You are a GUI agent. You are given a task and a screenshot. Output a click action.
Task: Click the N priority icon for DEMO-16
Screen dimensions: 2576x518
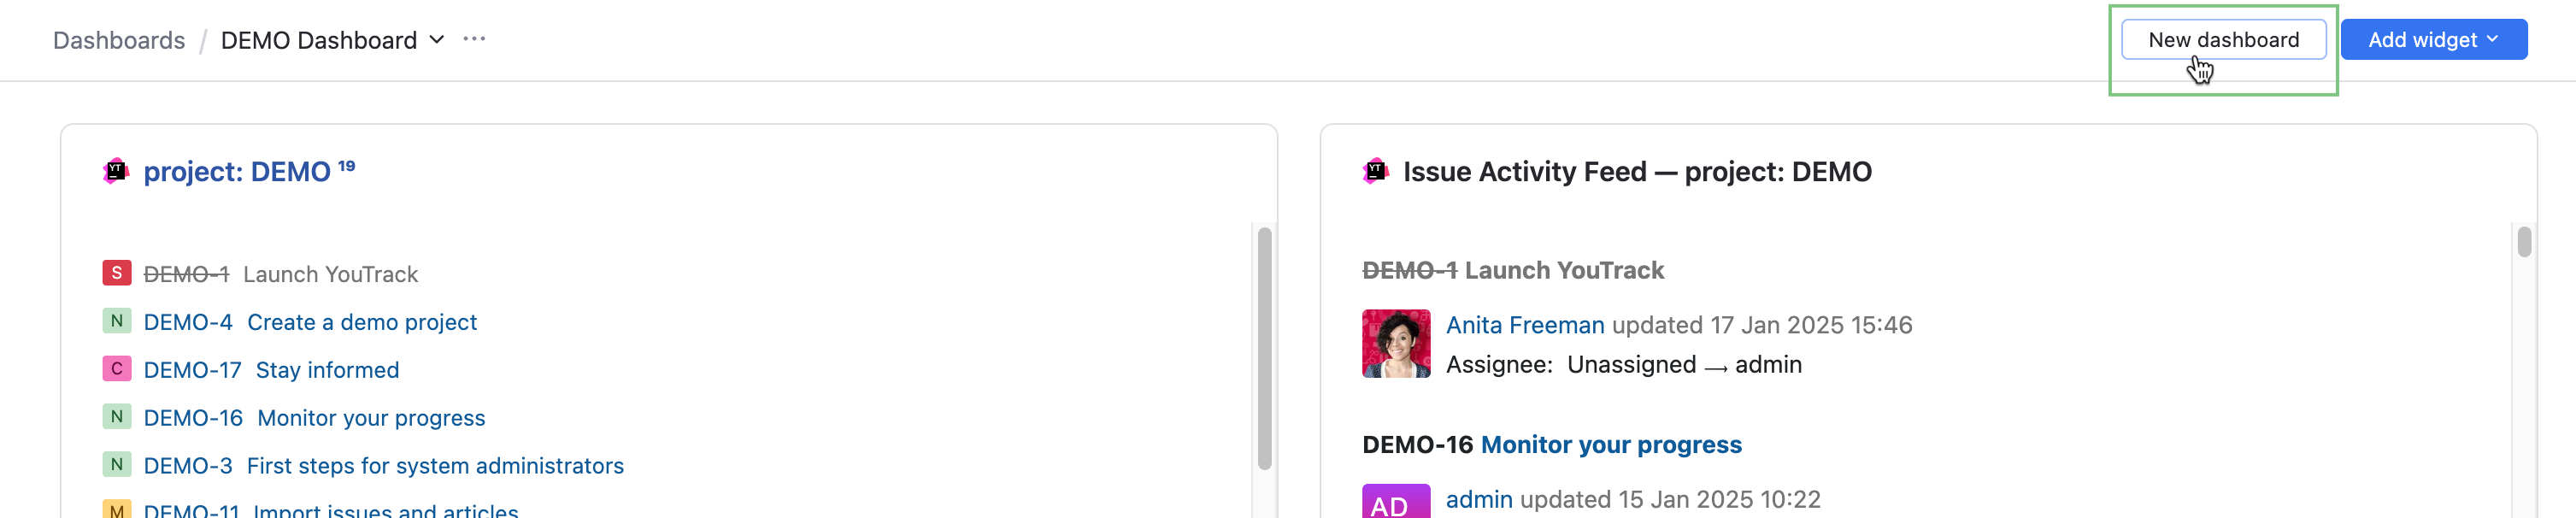[x=117, y=417]
